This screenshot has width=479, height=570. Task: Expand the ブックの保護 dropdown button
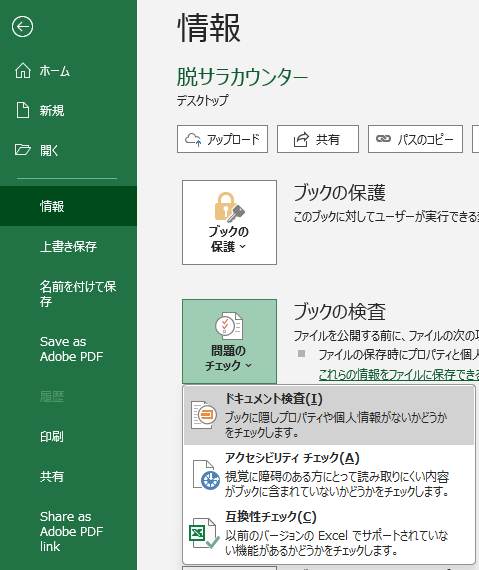(229, 222)
